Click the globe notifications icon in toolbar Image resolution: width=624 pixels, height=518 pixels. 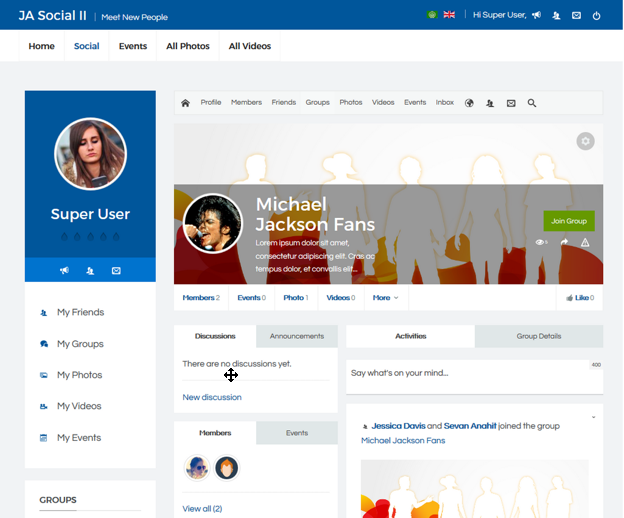point(469,103)
